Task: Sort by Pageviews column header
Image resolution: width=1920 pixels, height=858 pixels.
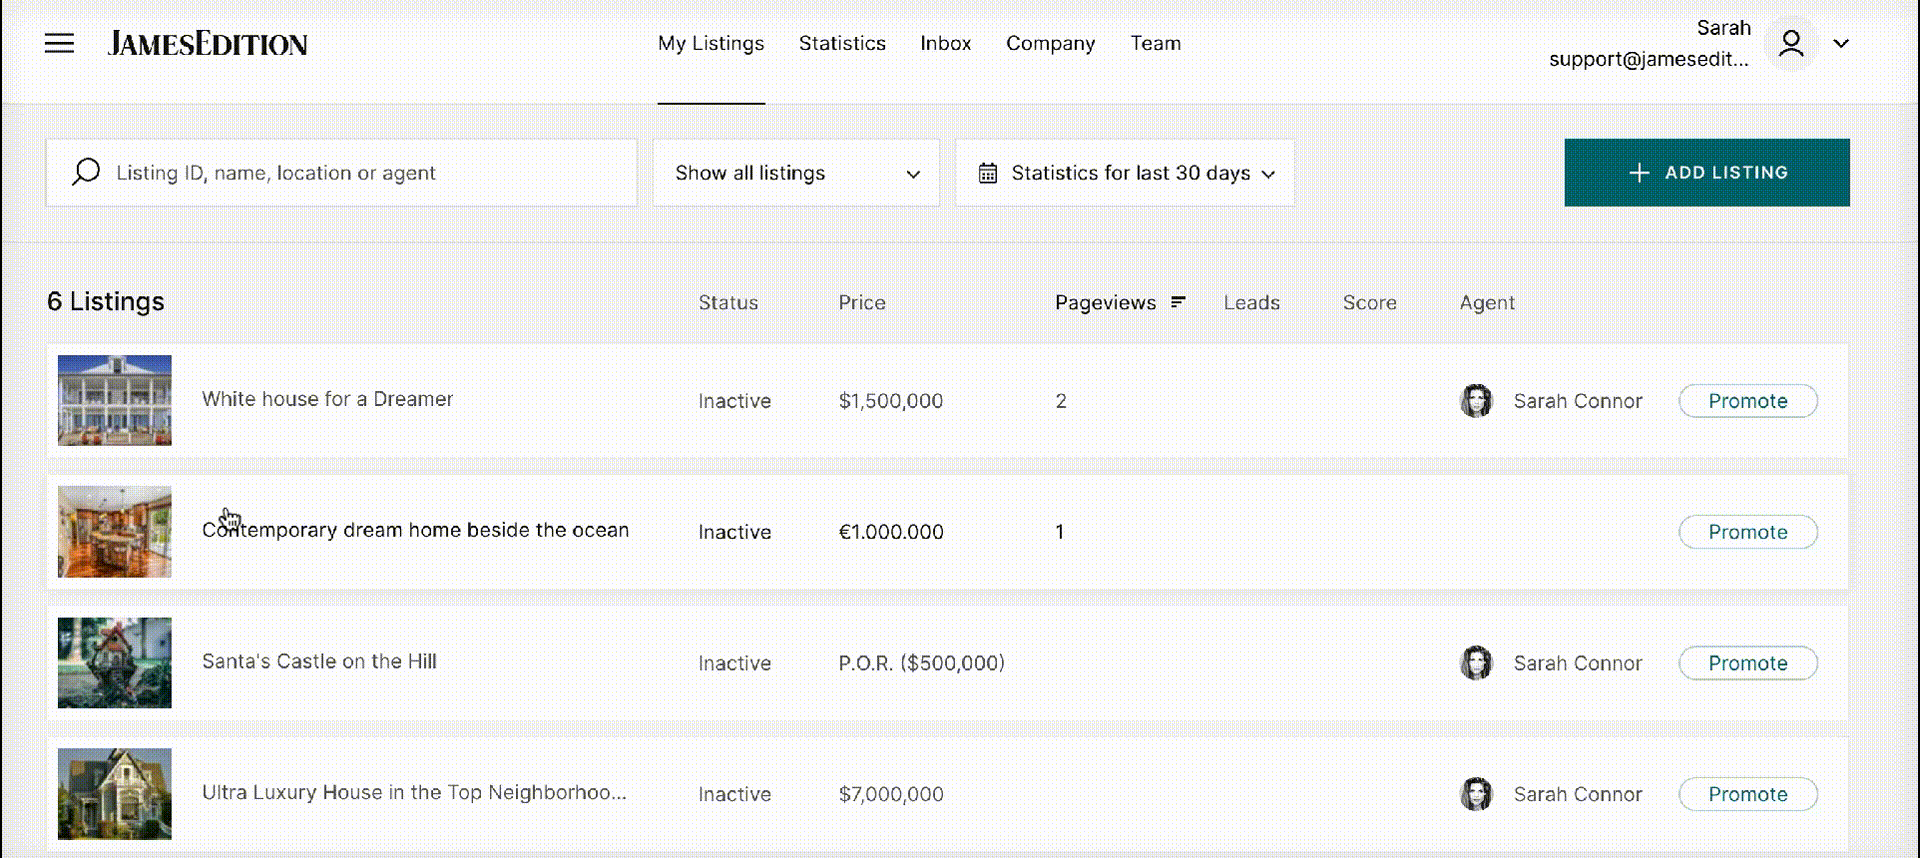Action: 1105,302
